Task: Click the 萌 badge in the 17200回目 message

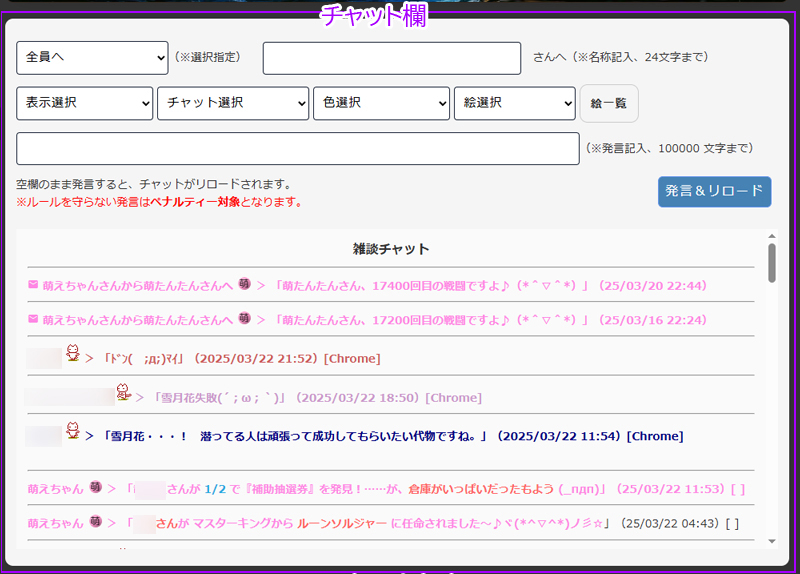Action: click(x=245, y=320)
